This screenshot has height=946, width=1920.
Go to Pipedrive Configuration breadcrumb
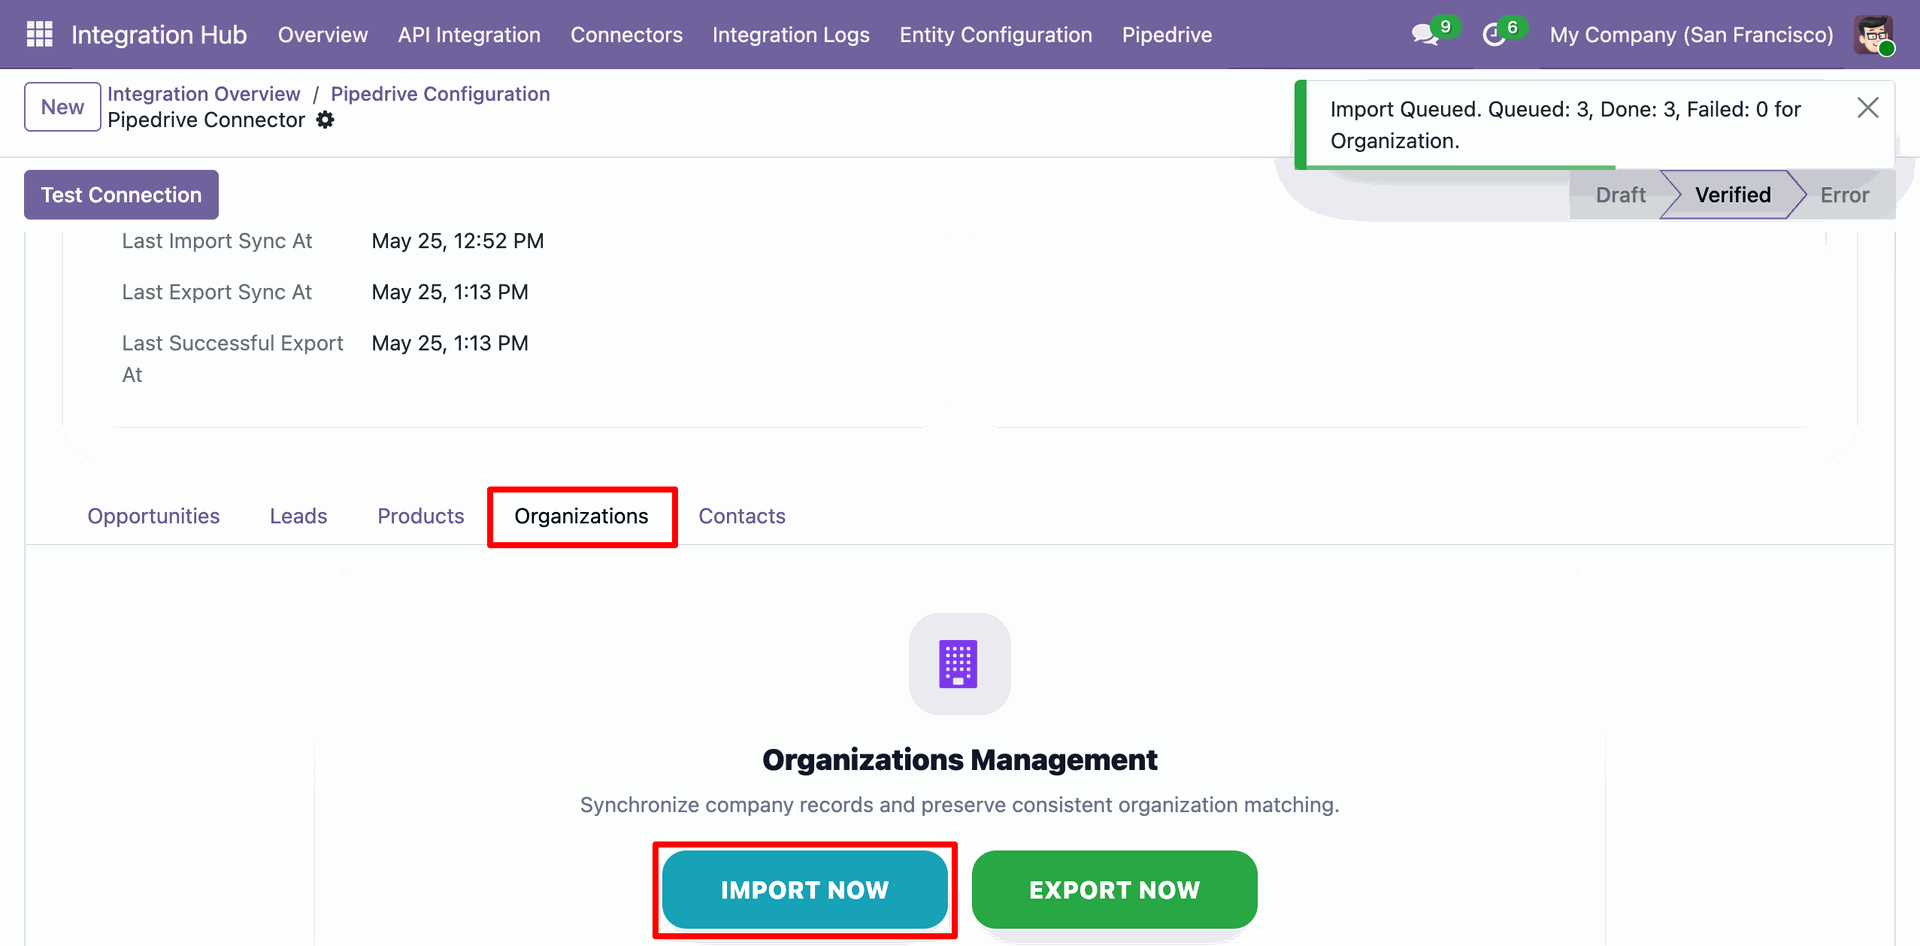pyautogui.click(x=440, y=94)
